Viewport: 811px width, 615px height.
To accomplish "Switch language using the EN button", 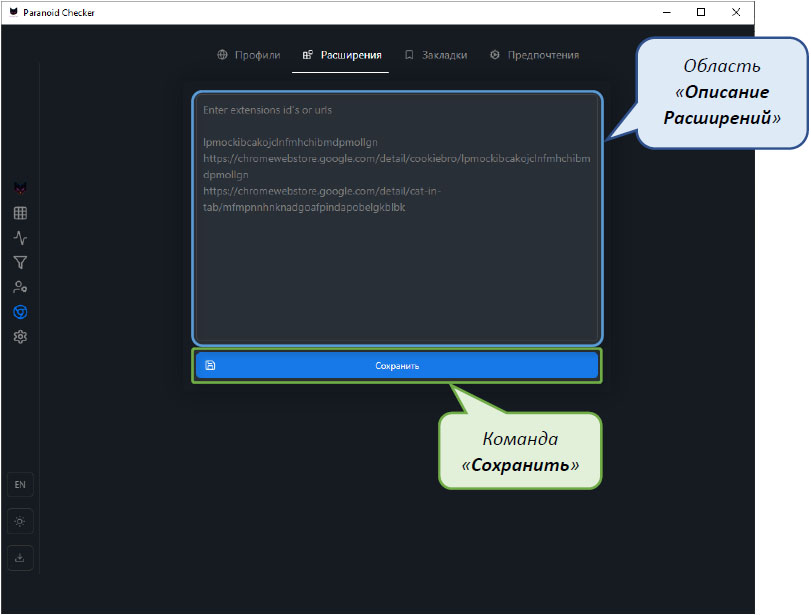I will tap(20, 485).
